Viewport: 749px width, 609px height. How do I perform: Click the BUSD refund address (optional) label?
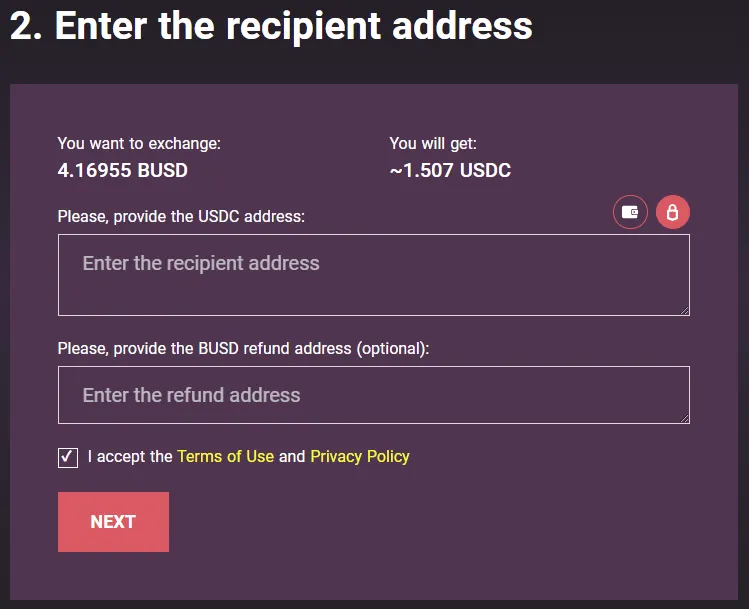(x=243, y=348)
